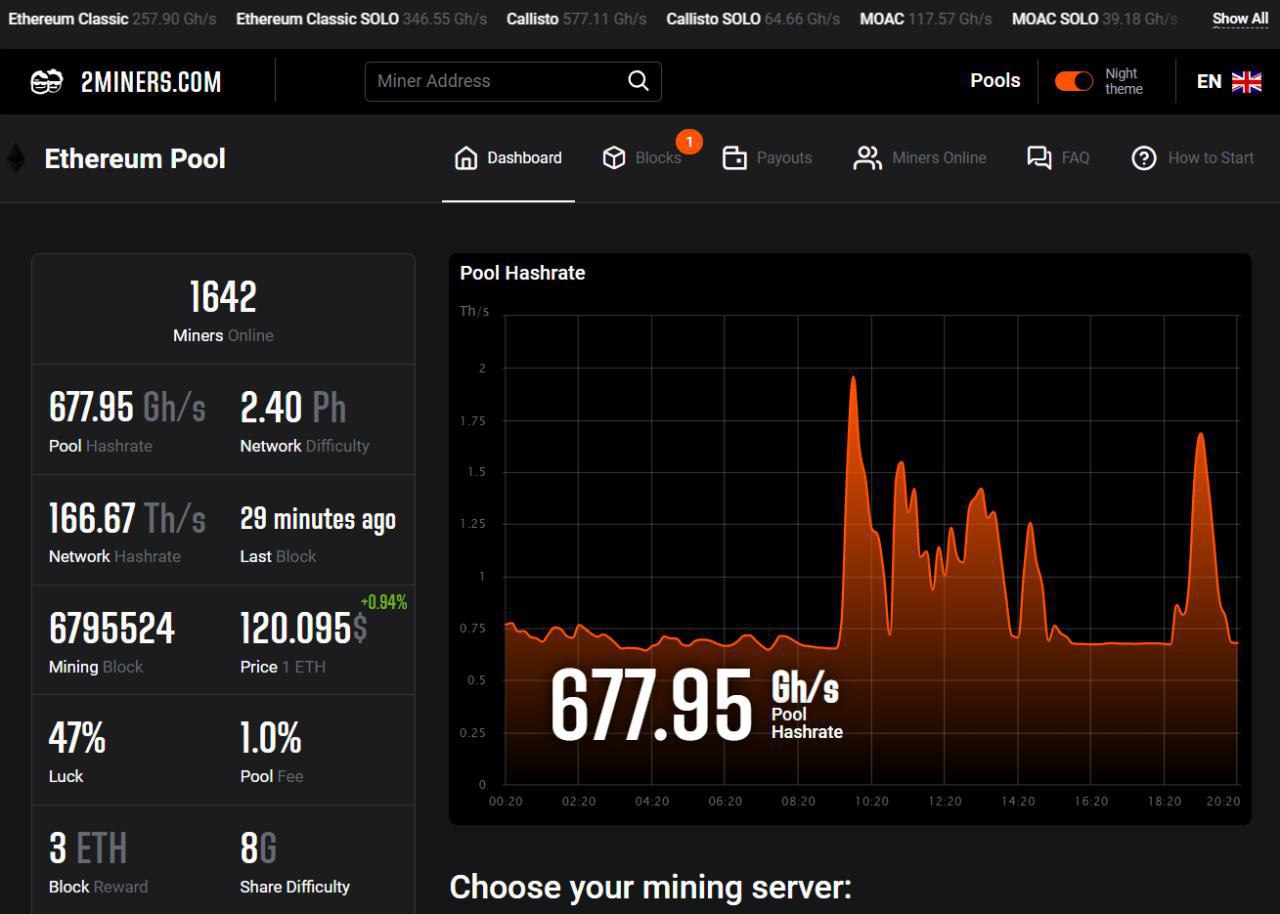The width and height of the screenshot is (1280, 914).
Task: Open the MOAC SOLO ticker link
Action: click(x=1094, y=19)
